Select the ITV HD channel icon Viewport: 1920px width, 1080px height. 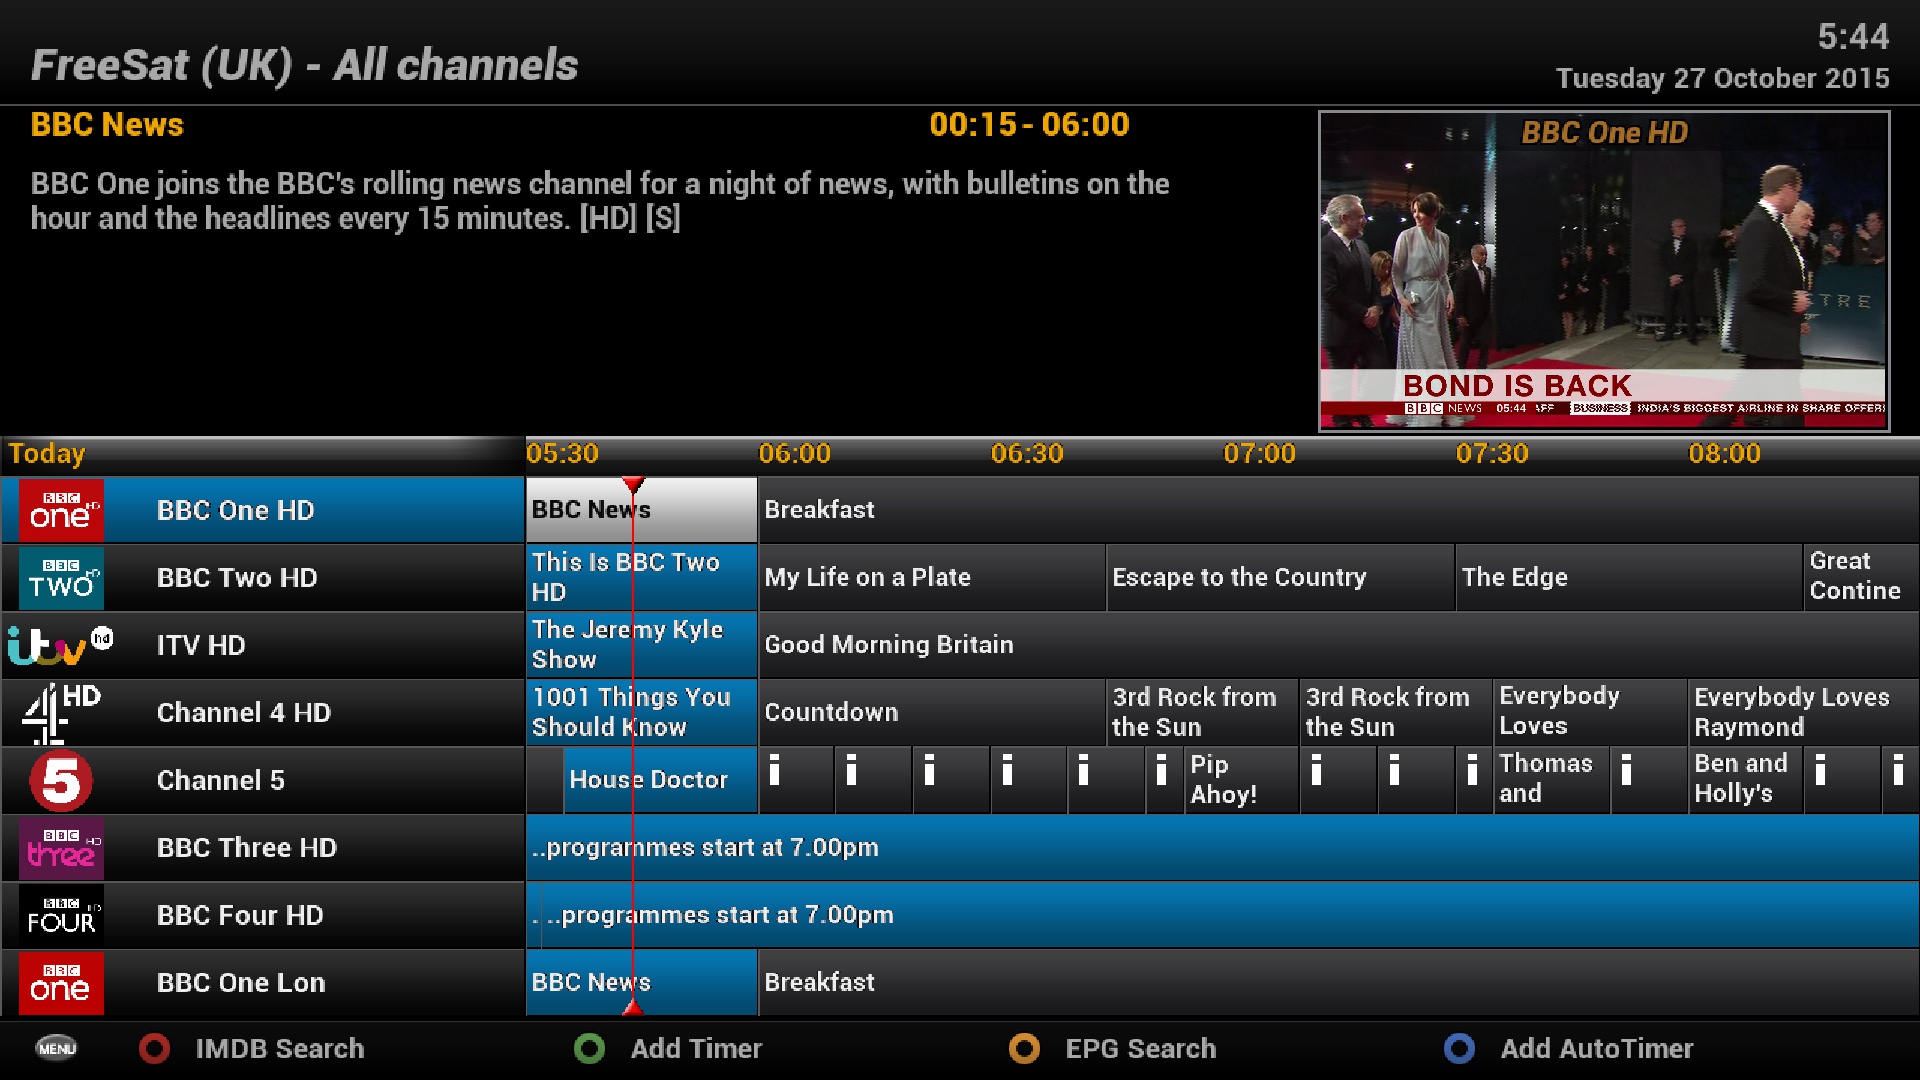tap(61, 644)
